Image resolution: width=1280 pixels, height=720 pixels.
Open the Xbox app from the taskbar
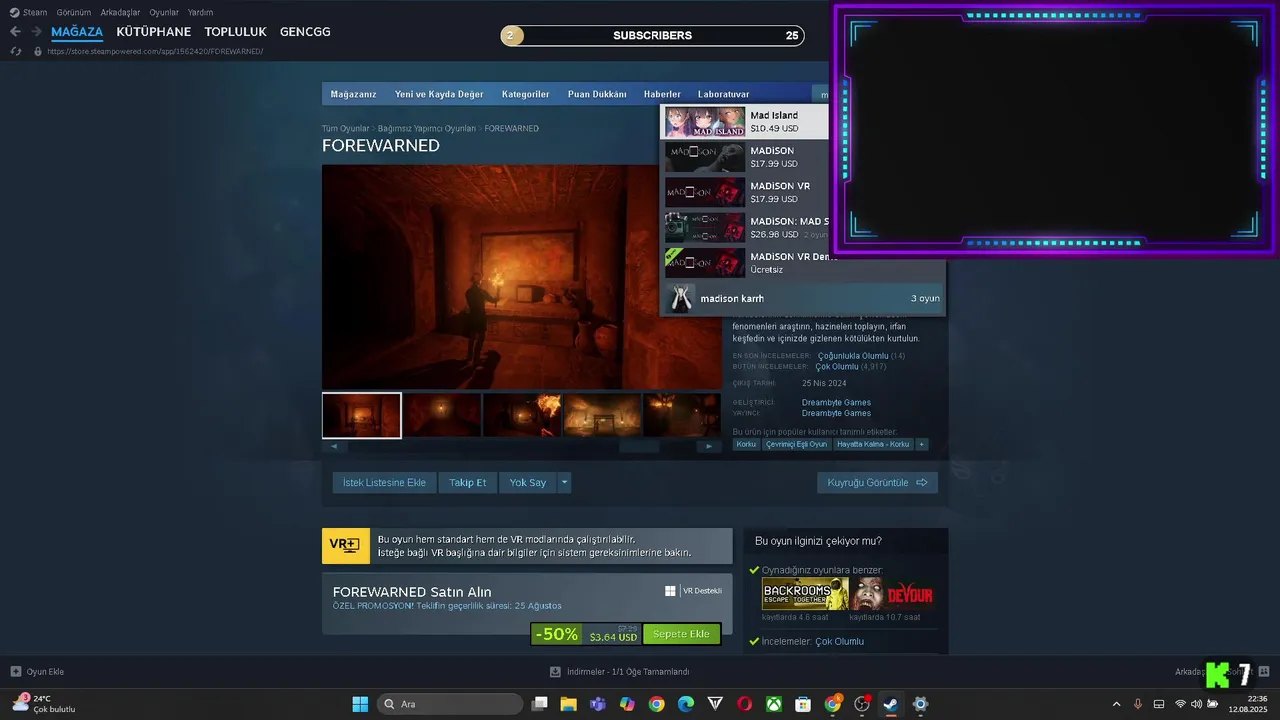tap(774, 704)
